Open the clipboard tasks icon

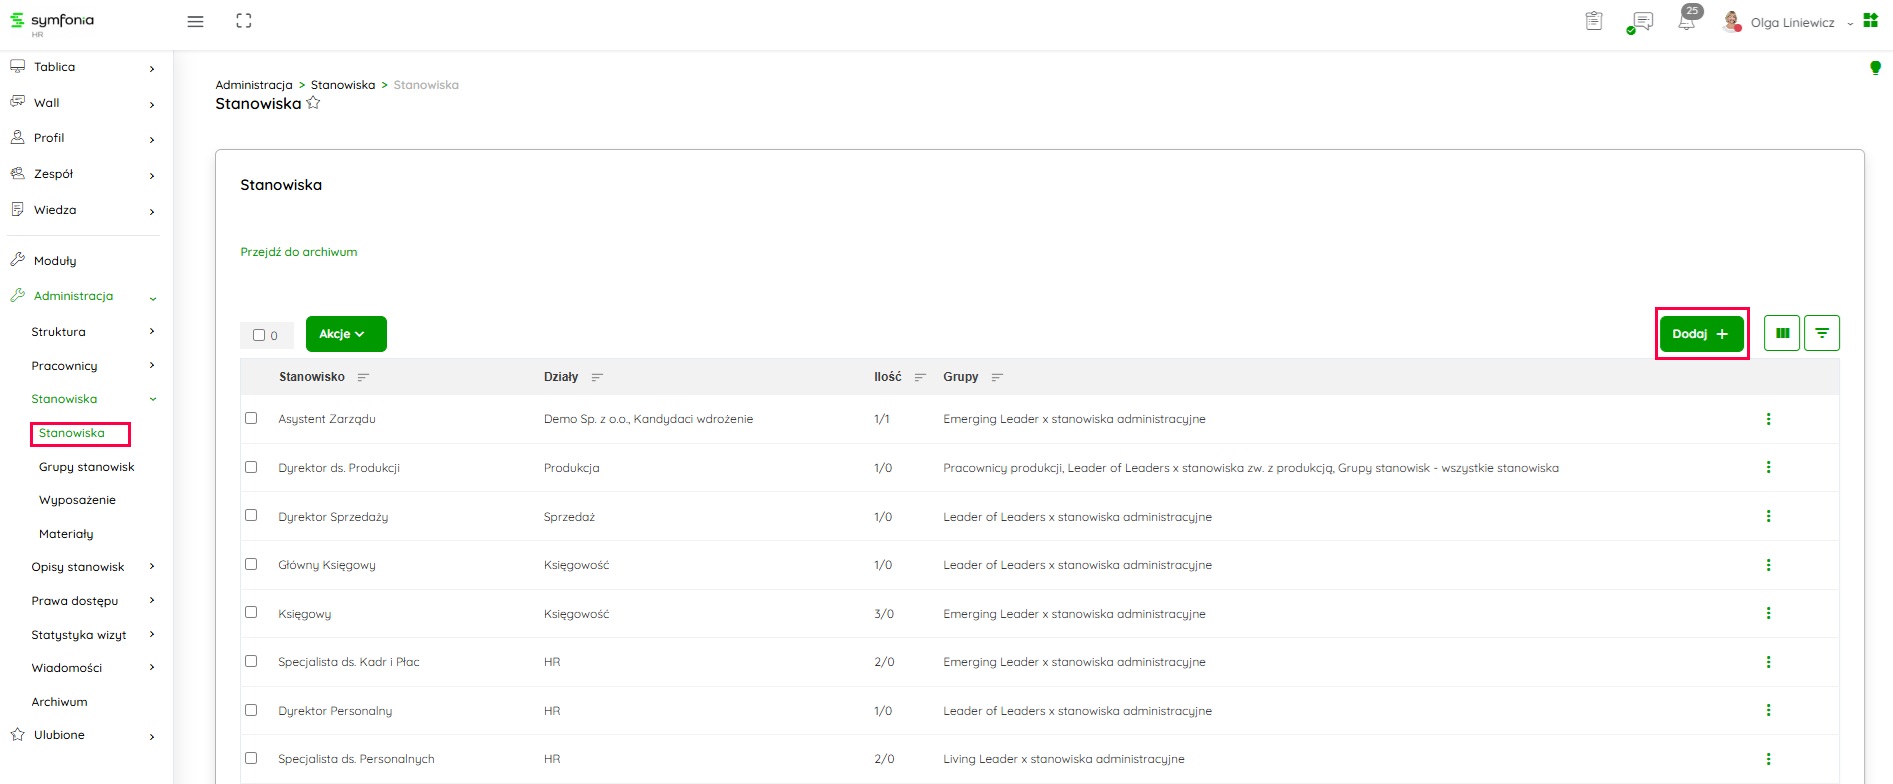click(x=1594, y=21)
